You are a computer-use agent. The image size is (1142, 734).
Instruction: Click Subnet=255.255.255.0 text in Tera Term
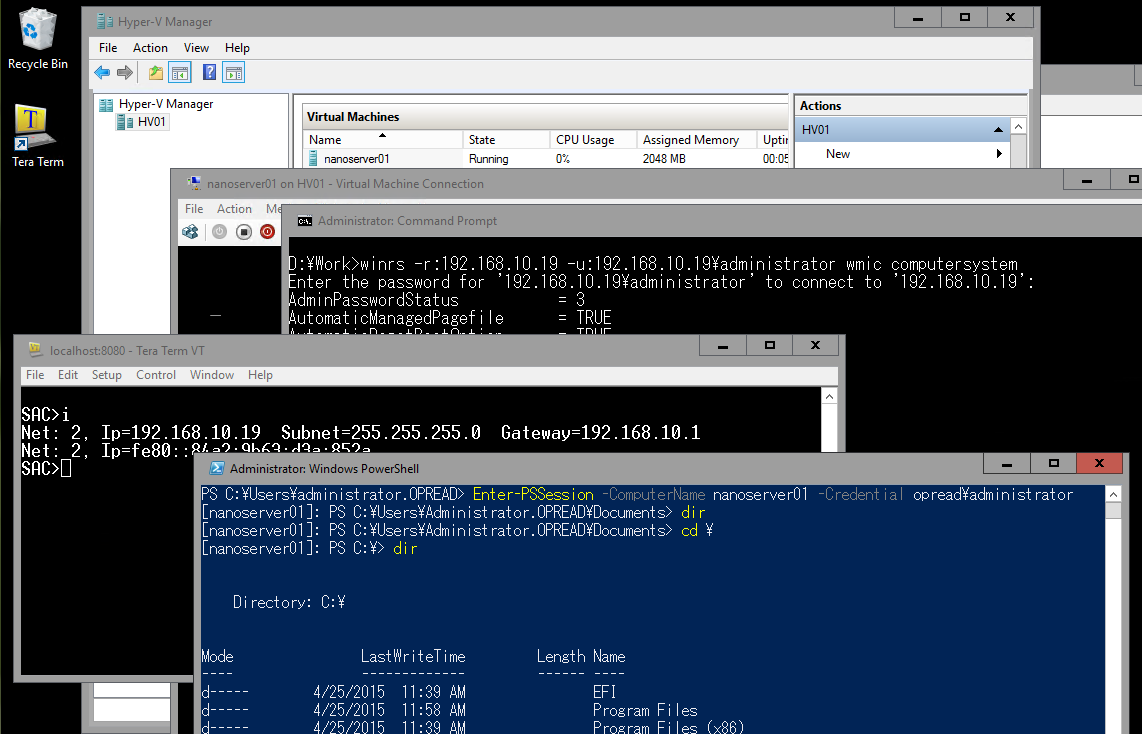(381, 433)
